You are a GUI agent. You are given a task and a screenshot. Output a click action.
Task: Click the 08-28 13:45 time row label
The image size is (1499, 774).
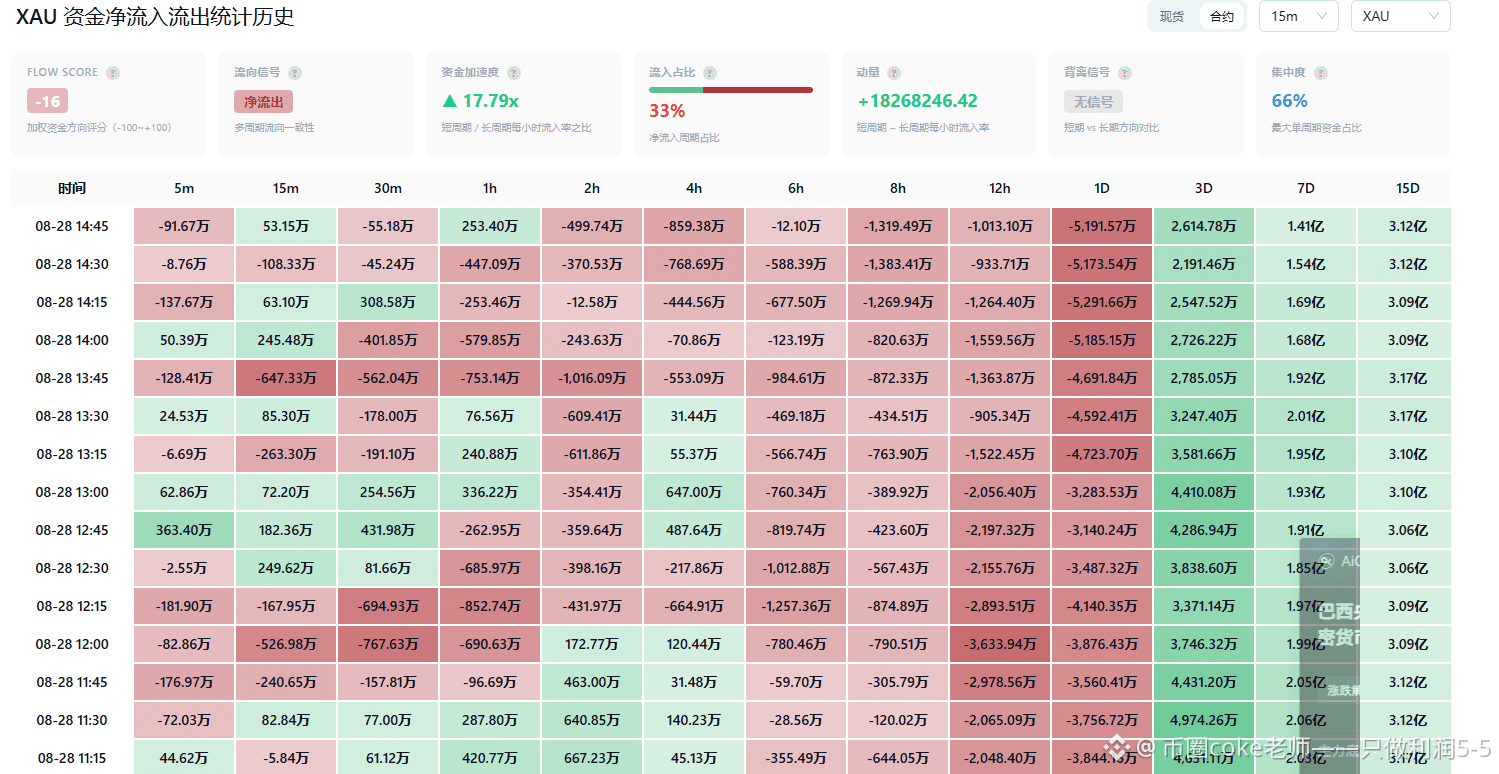pyautogui.click(x=72, y=378)
